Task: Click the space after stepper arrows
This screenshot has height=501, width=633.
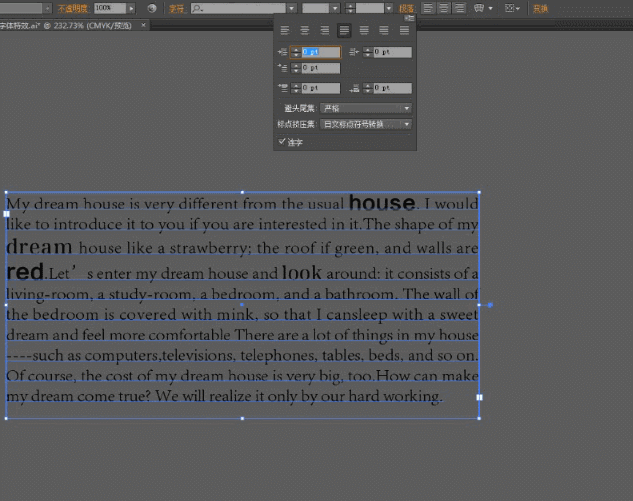Action: (368, 88)
